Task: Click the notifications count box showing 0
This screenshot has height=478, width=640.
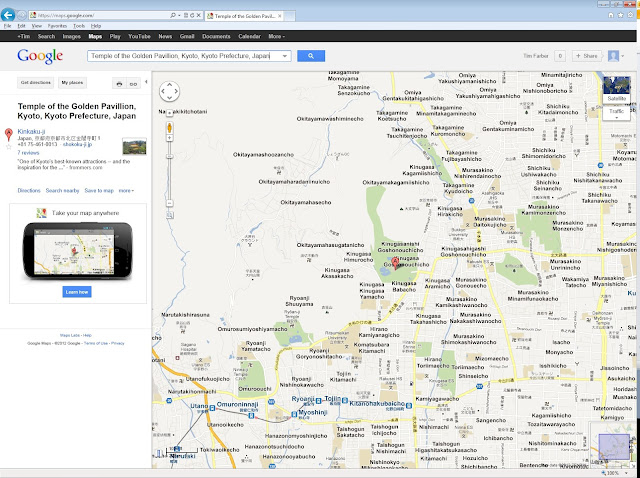Action: 560,56
